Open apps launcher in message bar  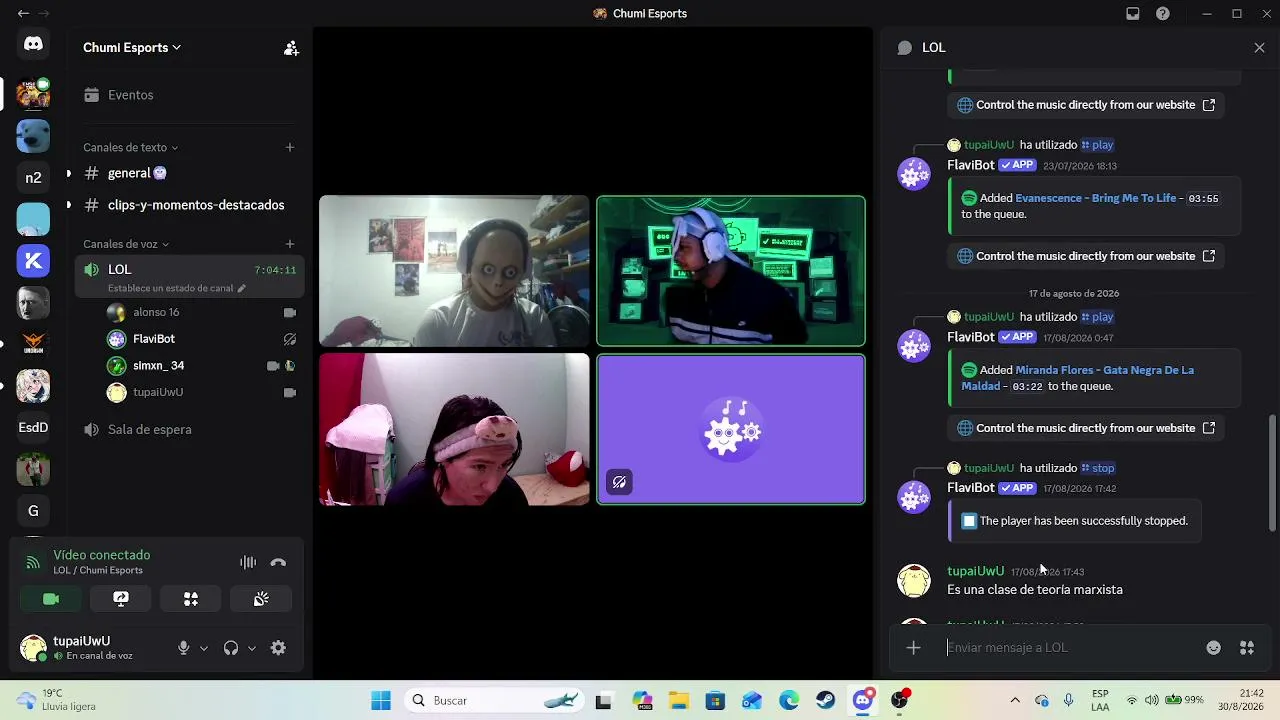point(1247,648)
